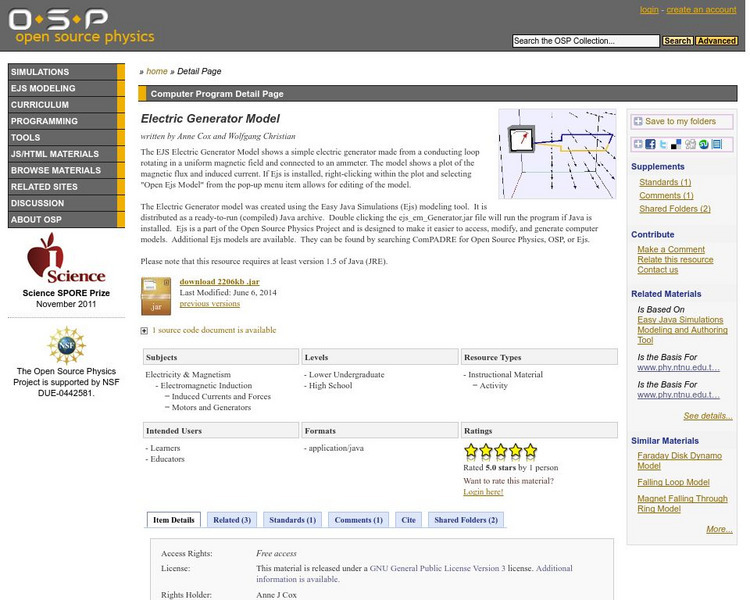Open the Standards (1) supplement link
750x600 pixels.
665,182
